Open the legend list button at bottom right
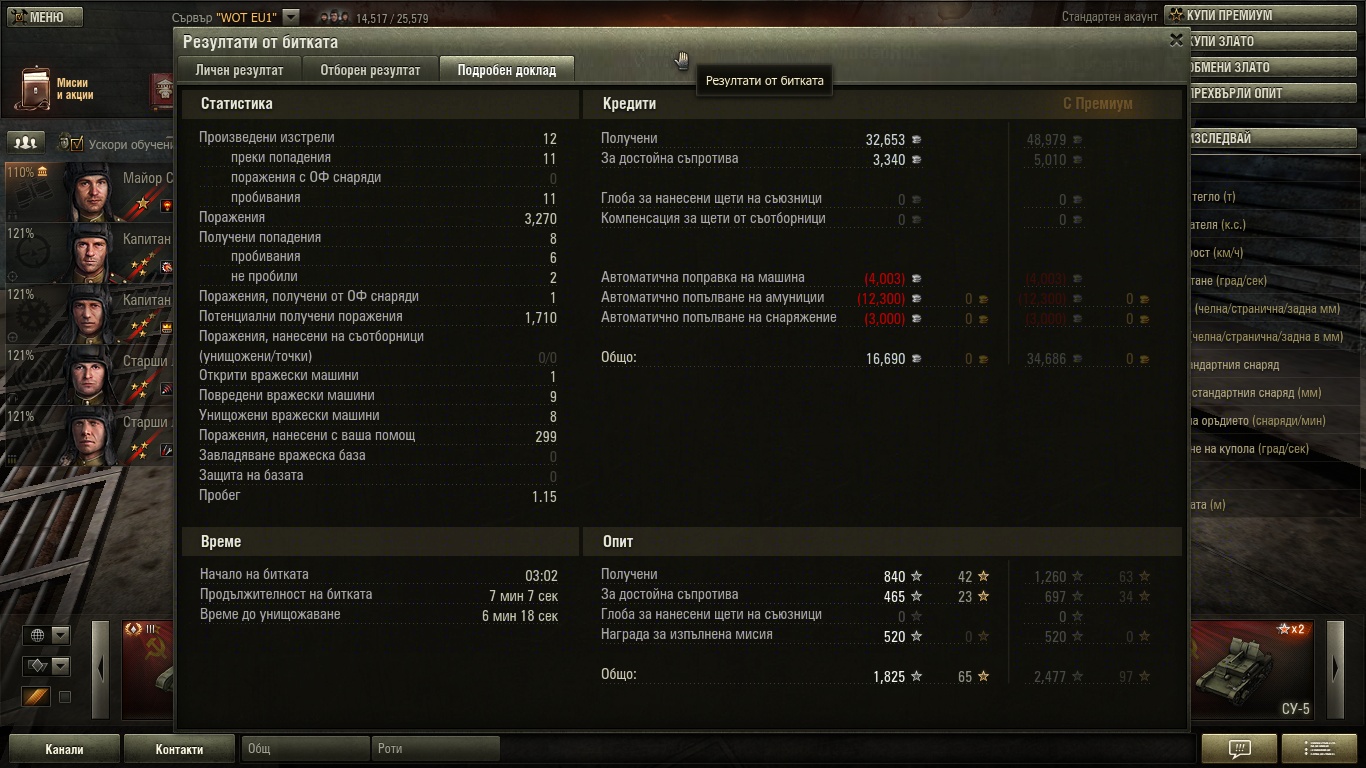The height and width of the screenshot is (768, 1366). click(x=1319, y=748)
